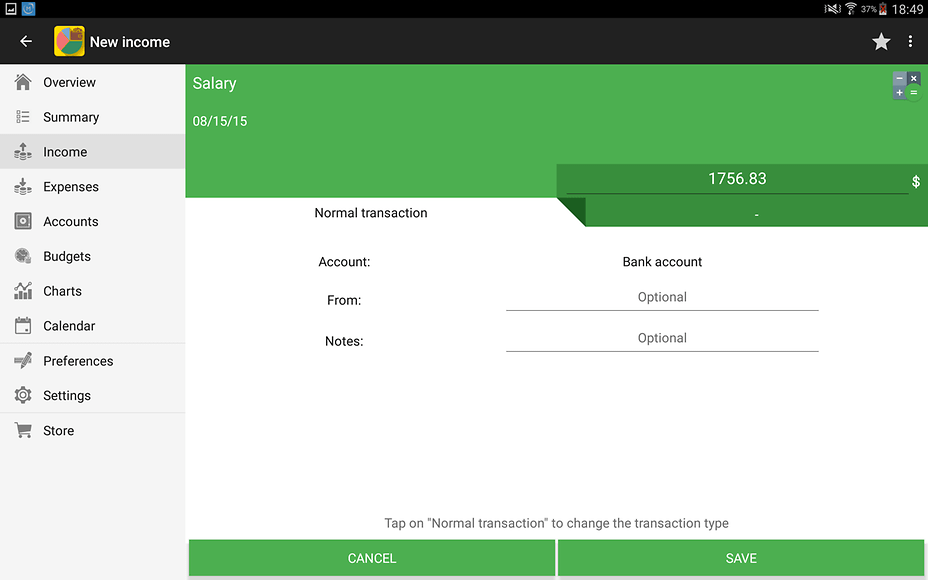Click the Notes: label
928x580 pixels.
click(x=344, y=341)
